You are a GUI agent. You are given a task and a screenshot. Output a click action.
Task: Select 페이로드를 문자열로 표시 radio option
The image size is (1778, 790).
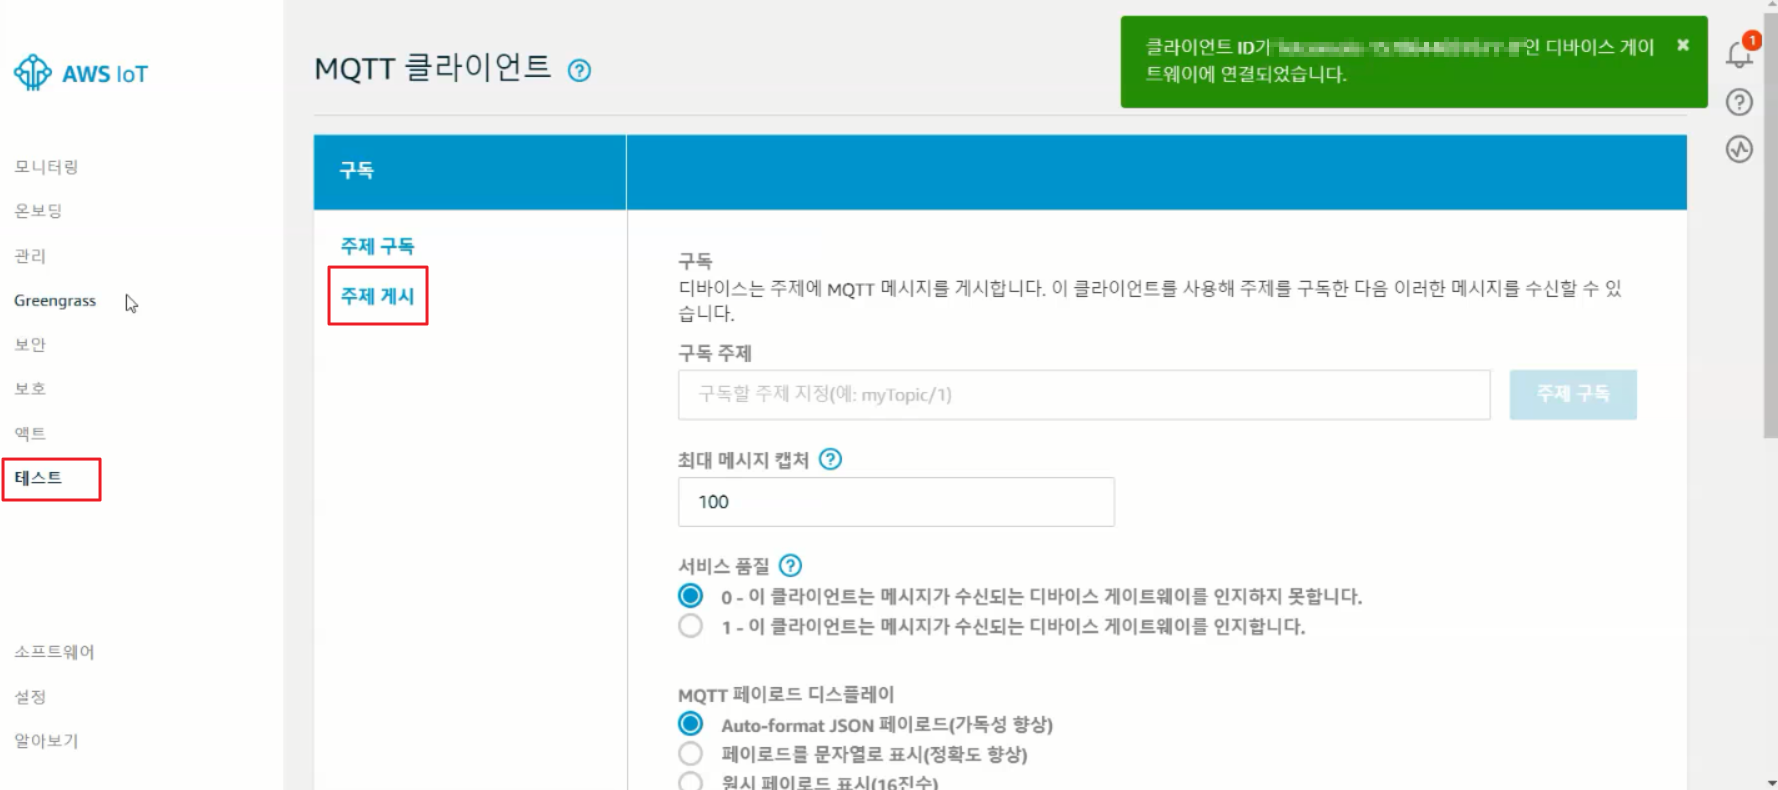tap(690, 753)
